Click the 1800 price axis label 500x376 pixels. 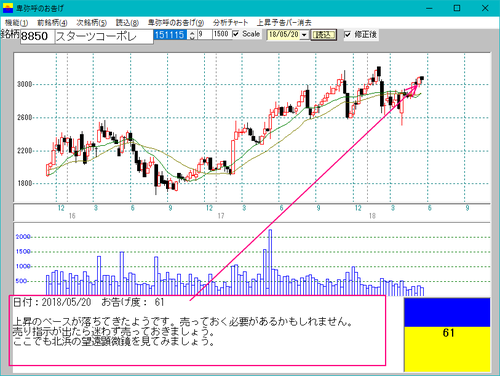coord(25,183)
